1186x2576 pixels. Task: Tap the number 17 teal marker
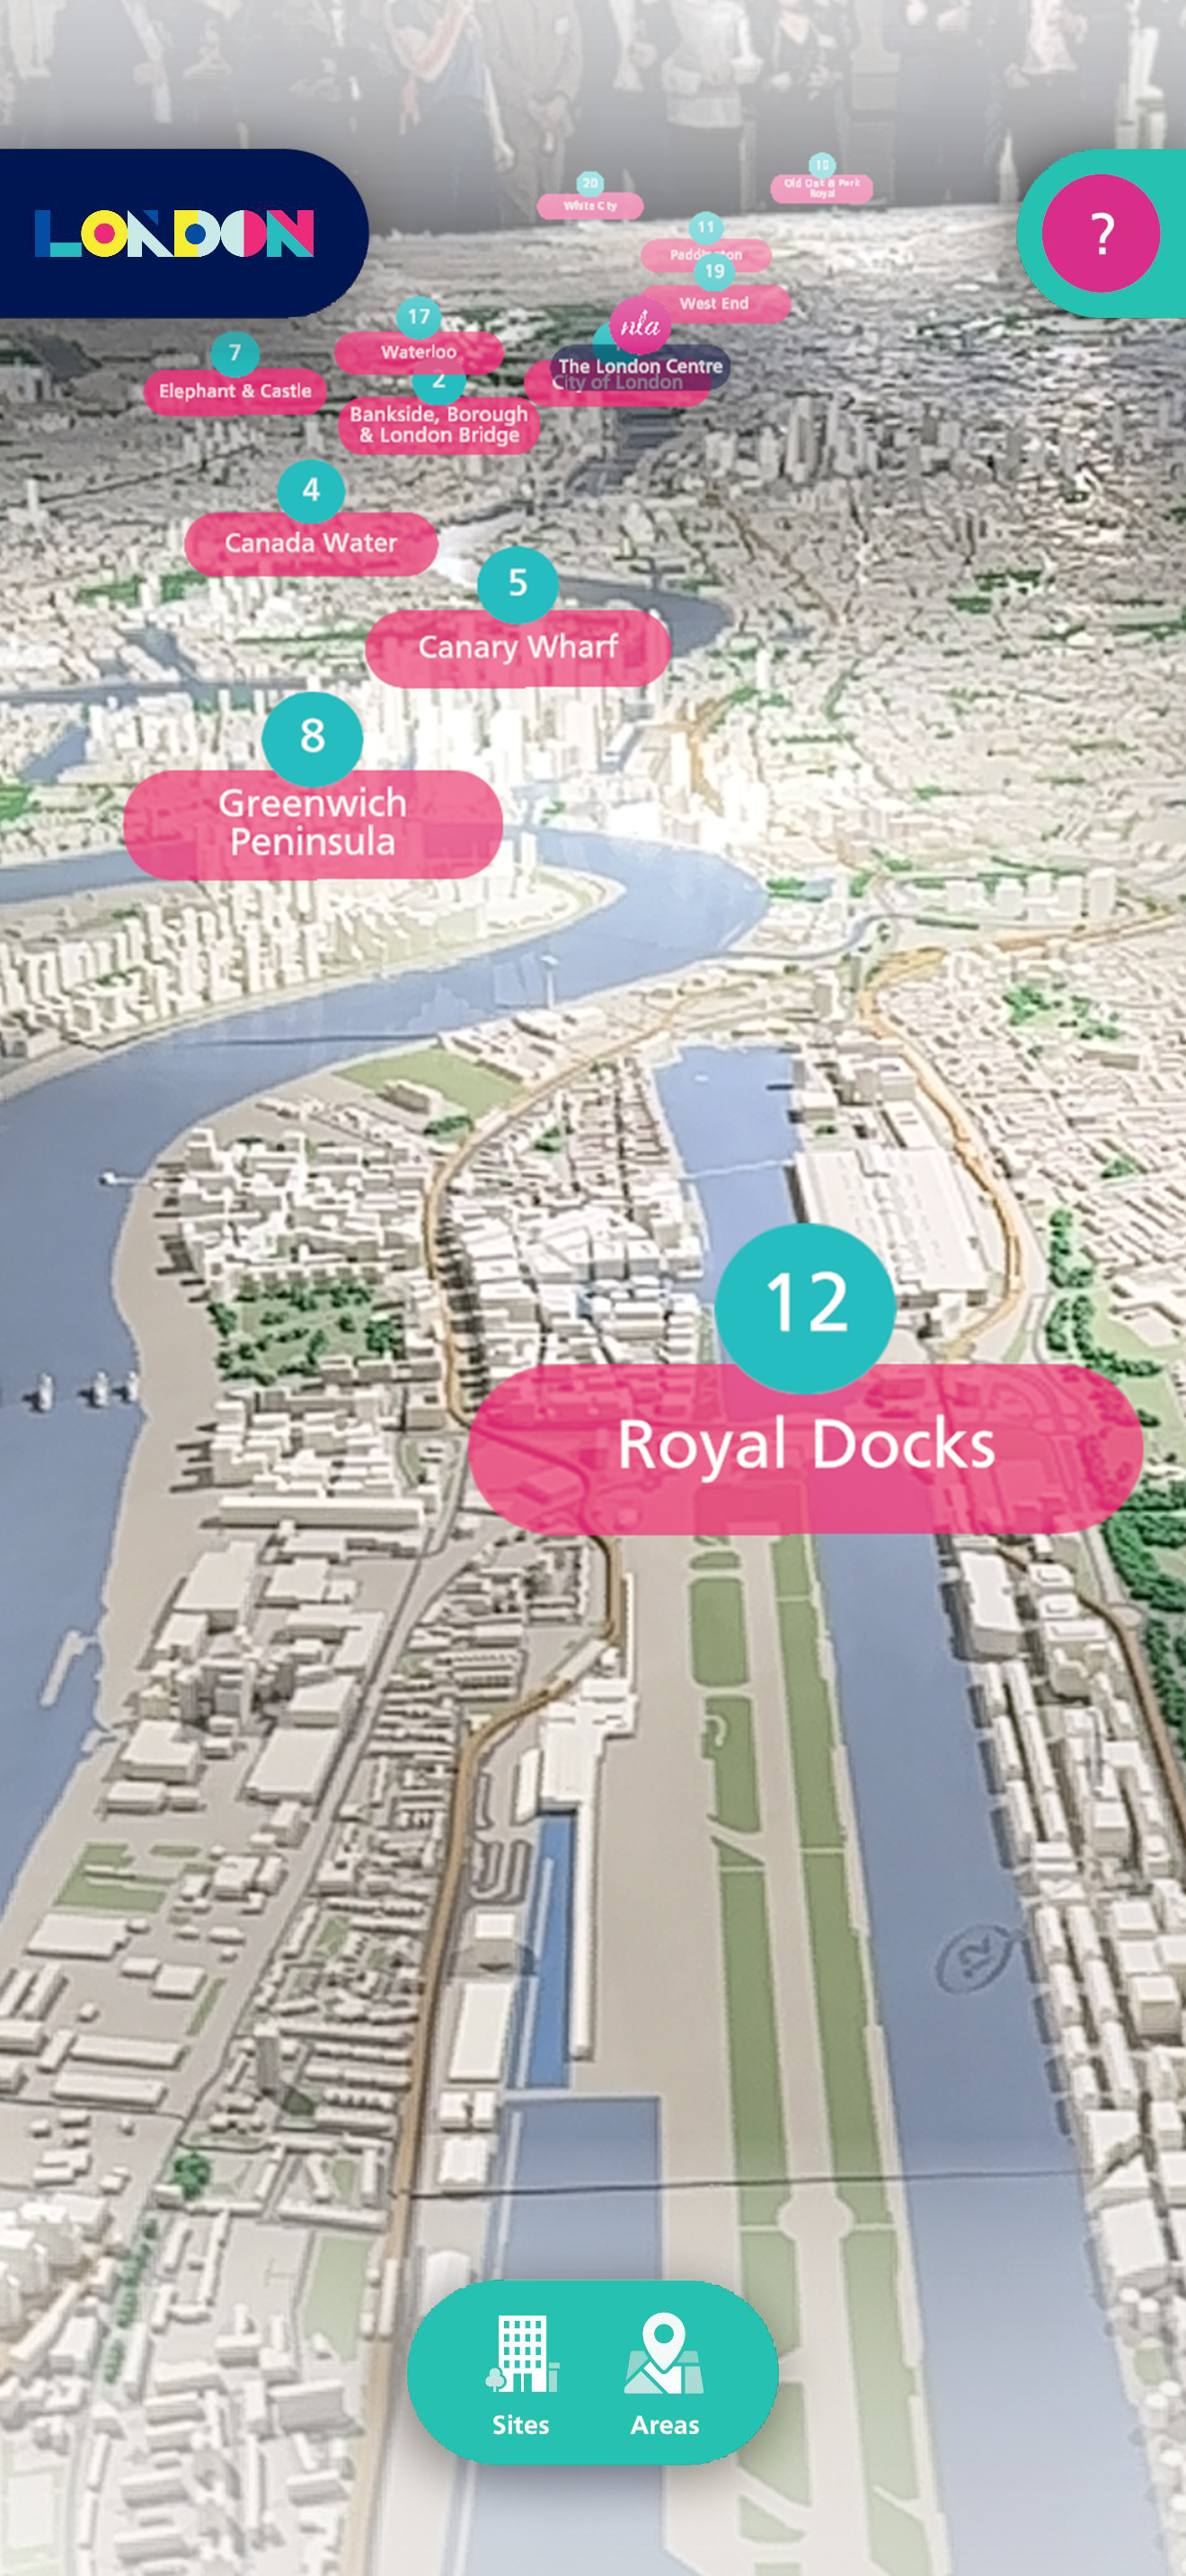coord(419,319)
